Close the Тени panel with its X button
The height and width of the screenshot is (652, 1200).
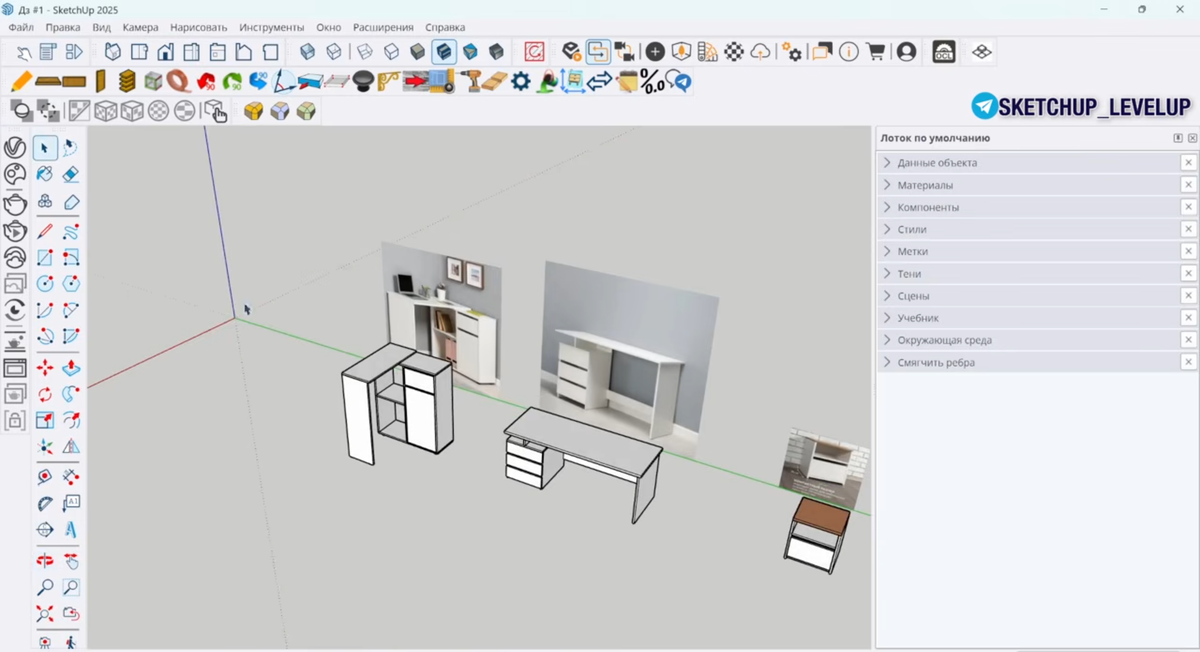point(1188,274)
